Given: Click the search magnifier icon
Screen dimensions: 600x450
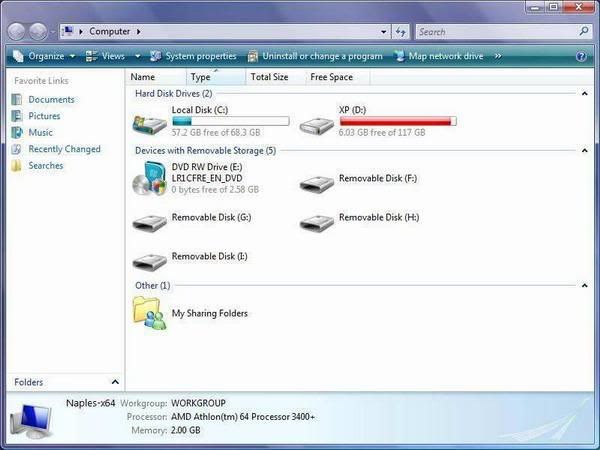Looking at the screenshot, I should pyautogui.click(x=584, y=31).
